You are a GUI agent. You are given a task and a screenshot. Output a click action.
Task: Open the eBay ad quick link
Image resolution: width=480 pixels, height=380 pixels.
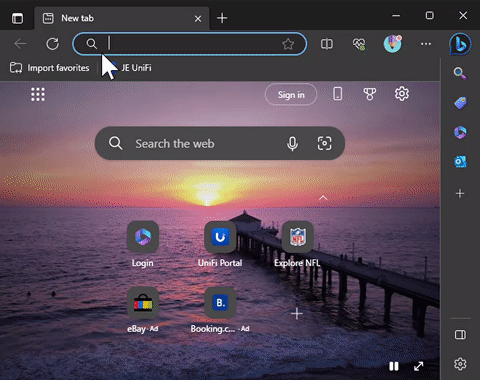(143, 310)
